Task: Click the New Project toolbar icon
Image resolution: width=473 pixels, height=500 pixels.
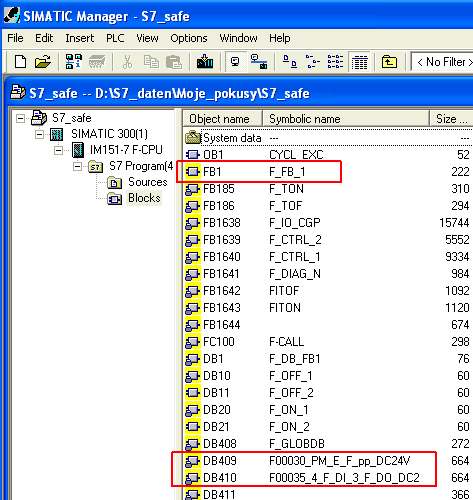Action: (x=20, y=62)
